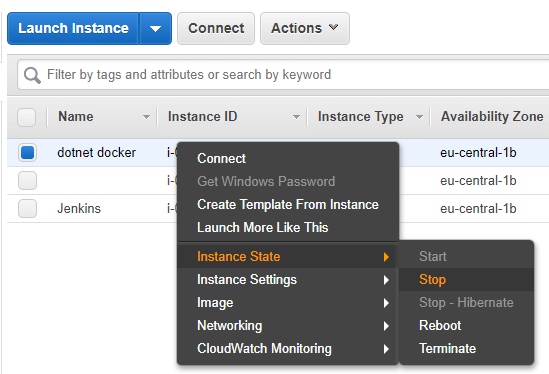Click the Launch Instance button
The width and height of the screenshot is (549, 374).
[x=73, y=28]
